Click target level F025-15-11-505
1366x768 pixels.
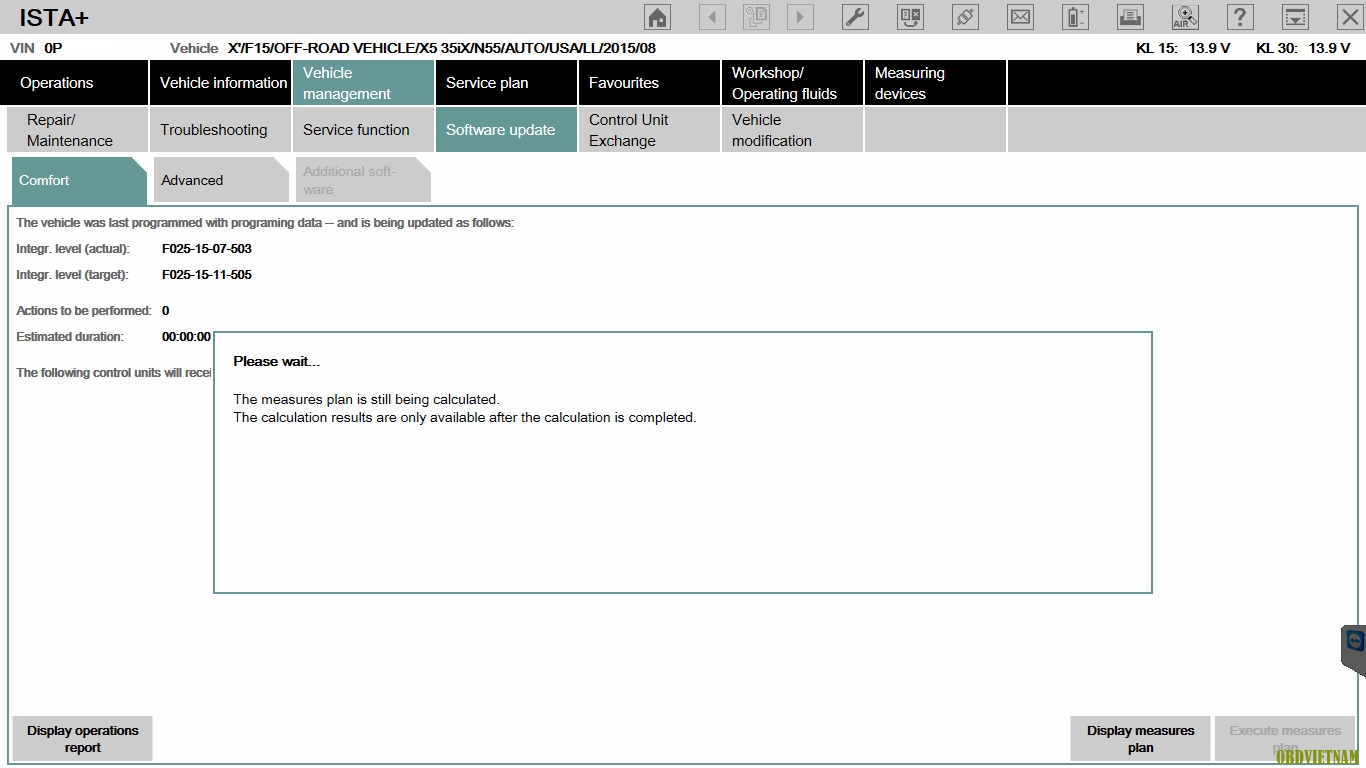[207, 275]
